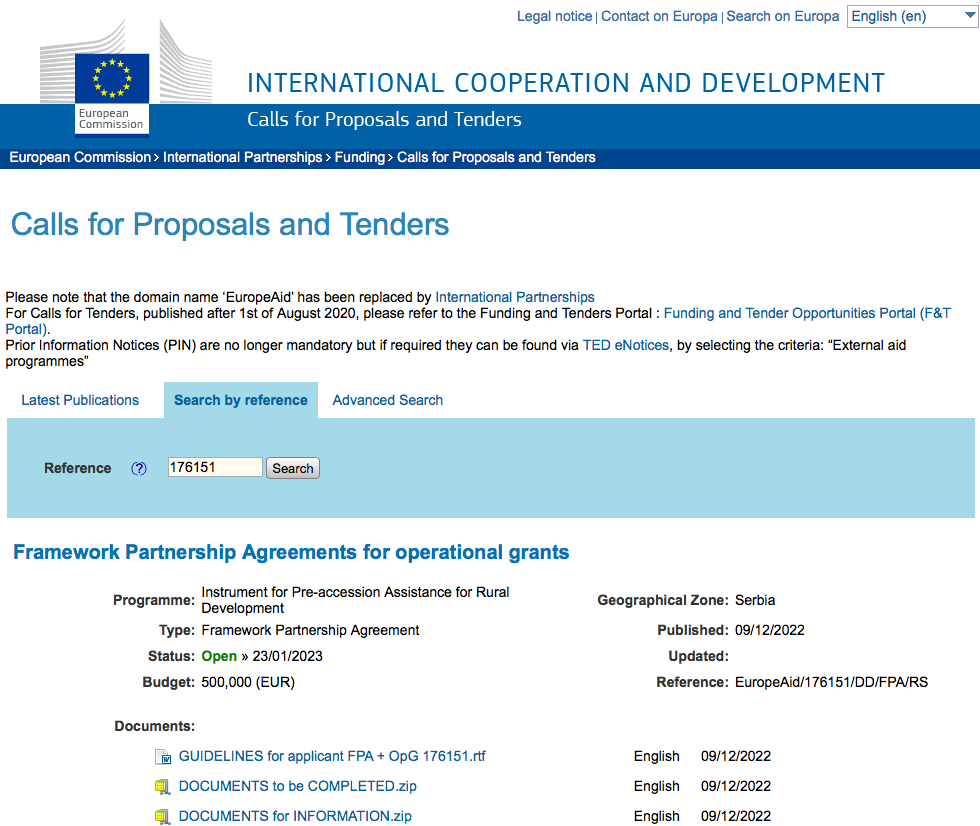Click the deadline date 23/01/2023
This screenshot has height=826, width=980.
pyautogui.click(x=288, y=657)
